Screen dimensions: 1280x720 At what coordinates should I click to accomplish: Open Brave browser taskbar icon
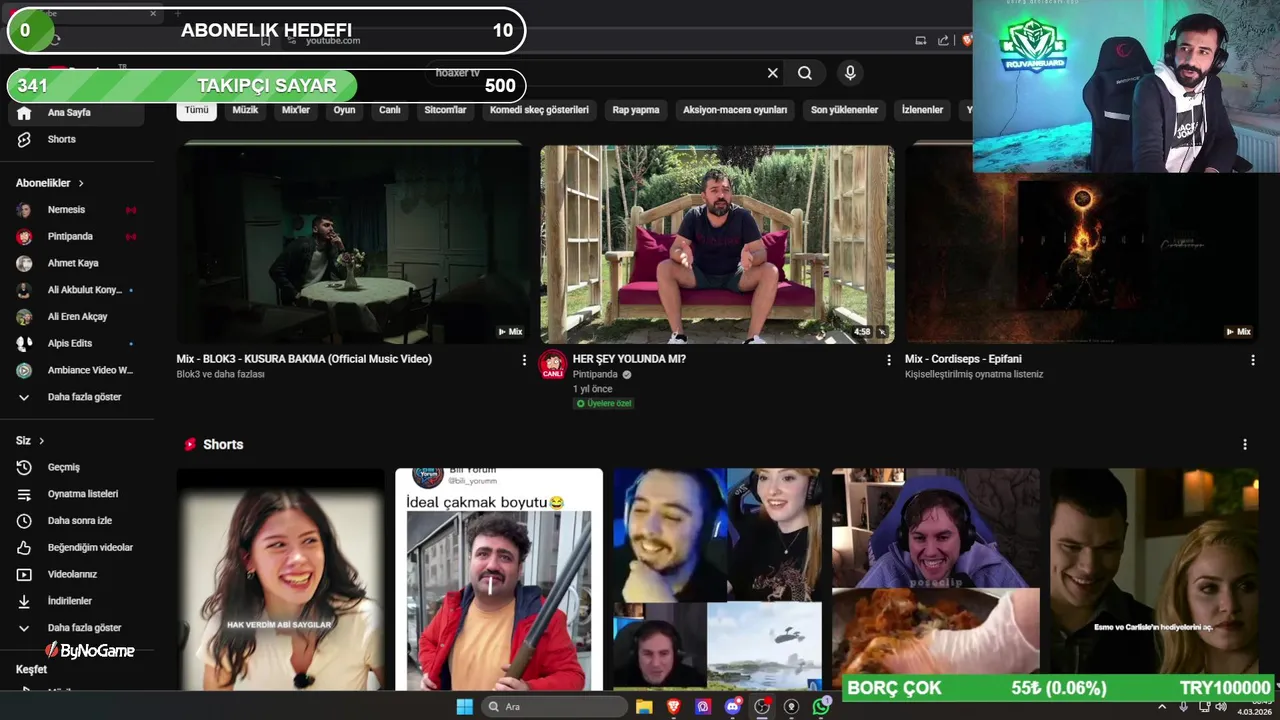[x=674, y=706]
